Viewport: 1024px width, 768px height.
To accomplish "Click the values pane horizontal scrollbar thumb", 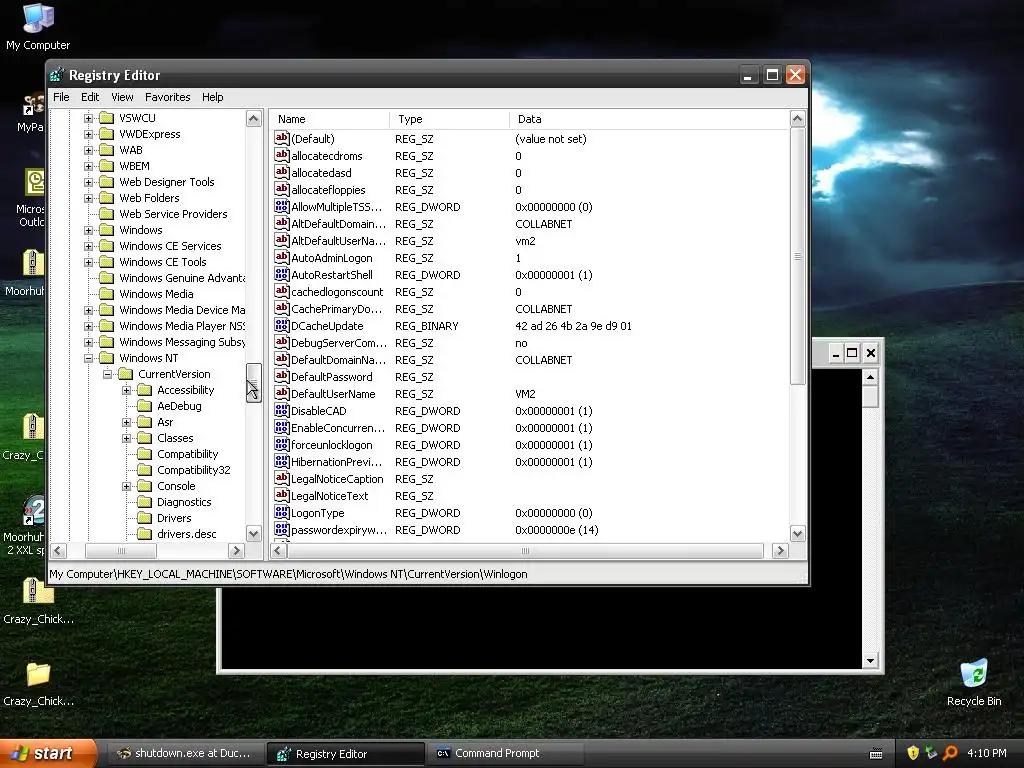I will [x=524, y=551].
